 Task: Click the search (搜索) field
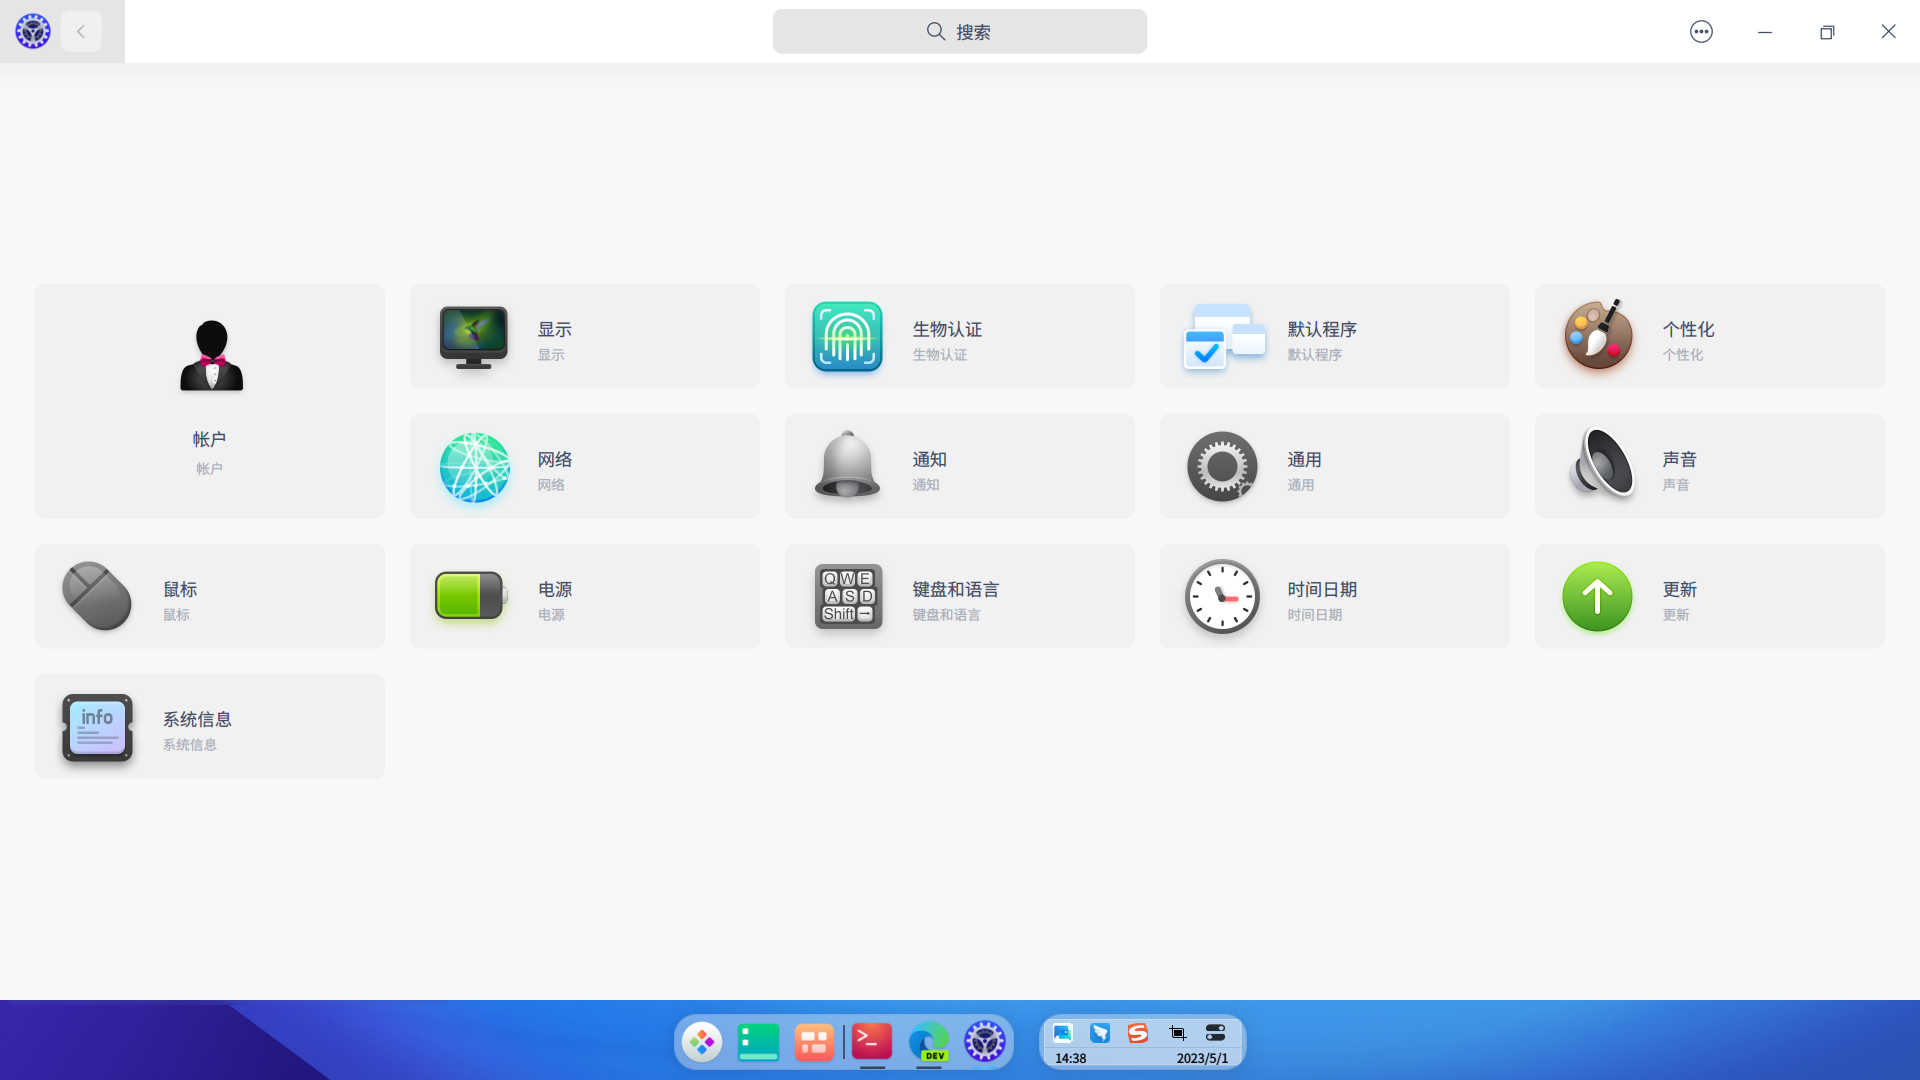point(959,32)
